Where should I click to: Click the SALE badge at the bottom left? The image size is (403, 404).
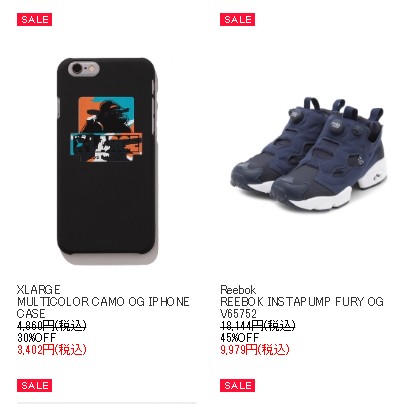(34, 386)
